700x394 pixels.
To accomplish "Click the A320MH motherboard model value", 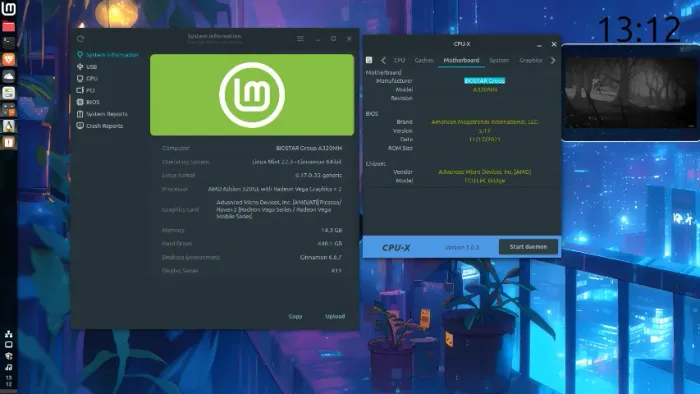I will pos(484,90).
